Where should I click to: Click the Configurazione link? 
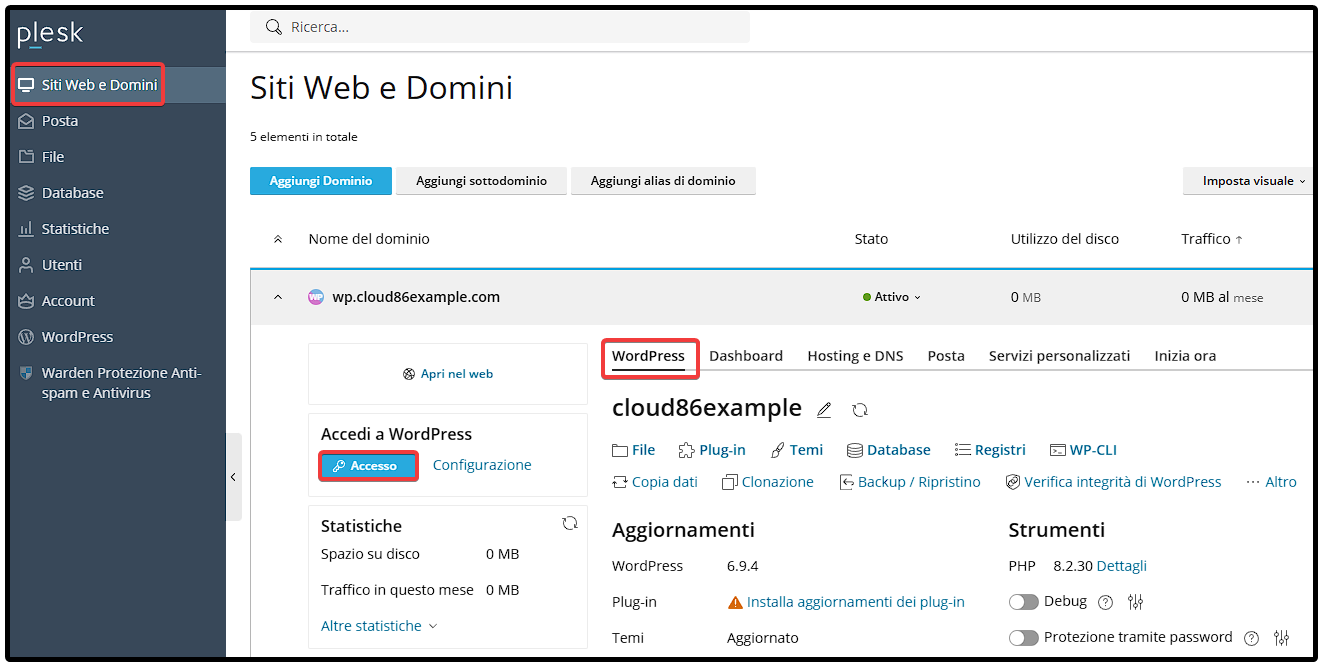click(482, 465)
